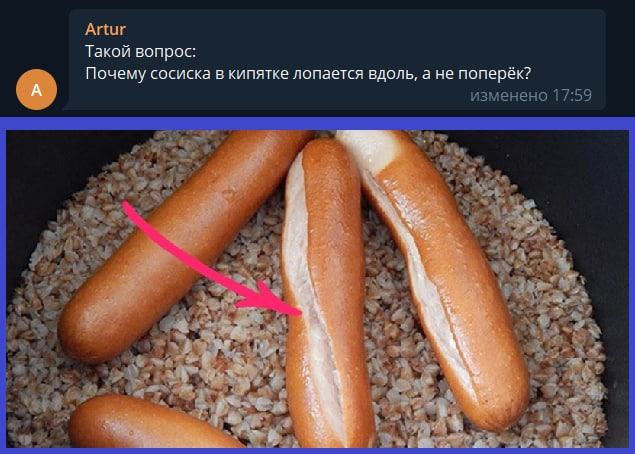Click the 17:59 message timestamp
Image resolution: width=635 pixels, height=454 pixels.
(x=572, y=96)
